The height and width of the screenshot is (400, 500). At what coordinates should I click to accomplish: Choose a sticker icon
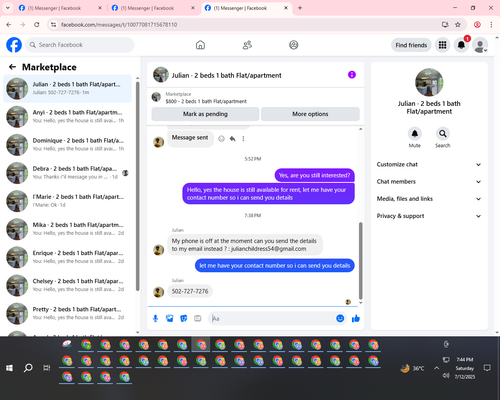[184, 319]
